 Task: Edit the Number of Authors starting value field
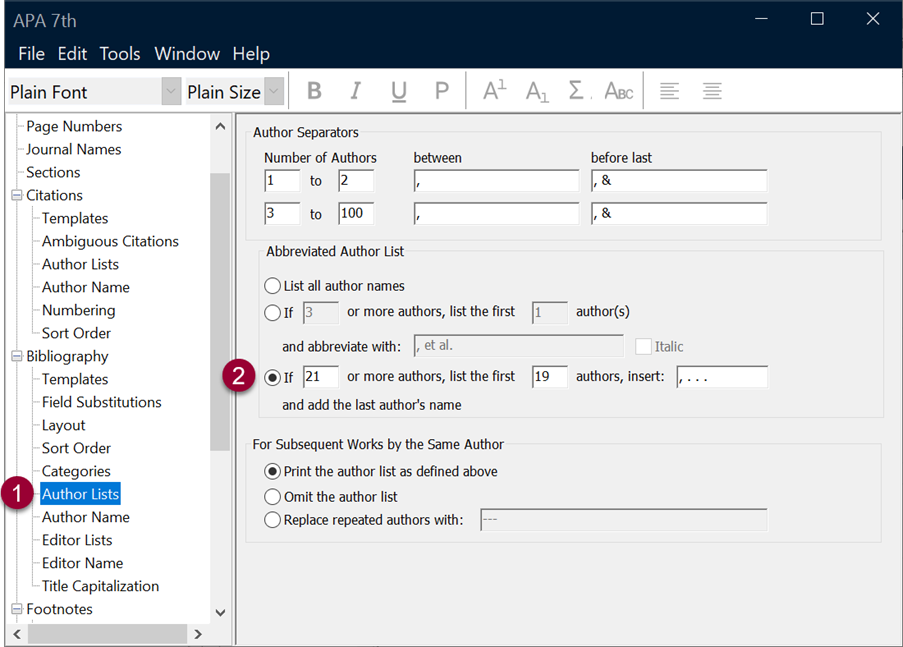point(281,180)
